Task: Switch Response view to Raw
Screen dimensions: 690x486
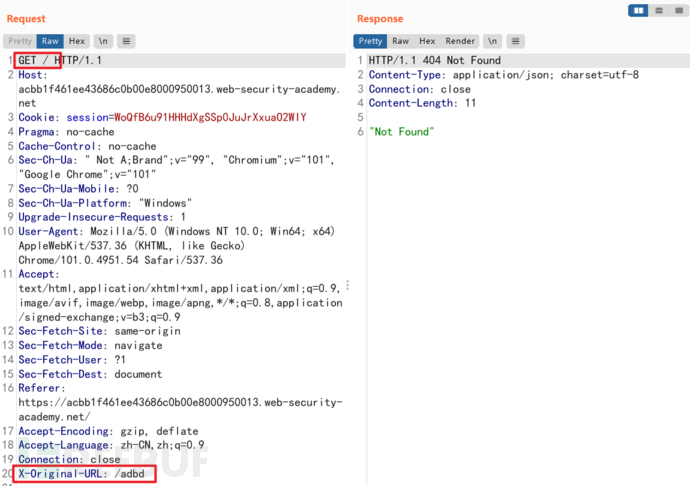Action: [x=400, y=41]
